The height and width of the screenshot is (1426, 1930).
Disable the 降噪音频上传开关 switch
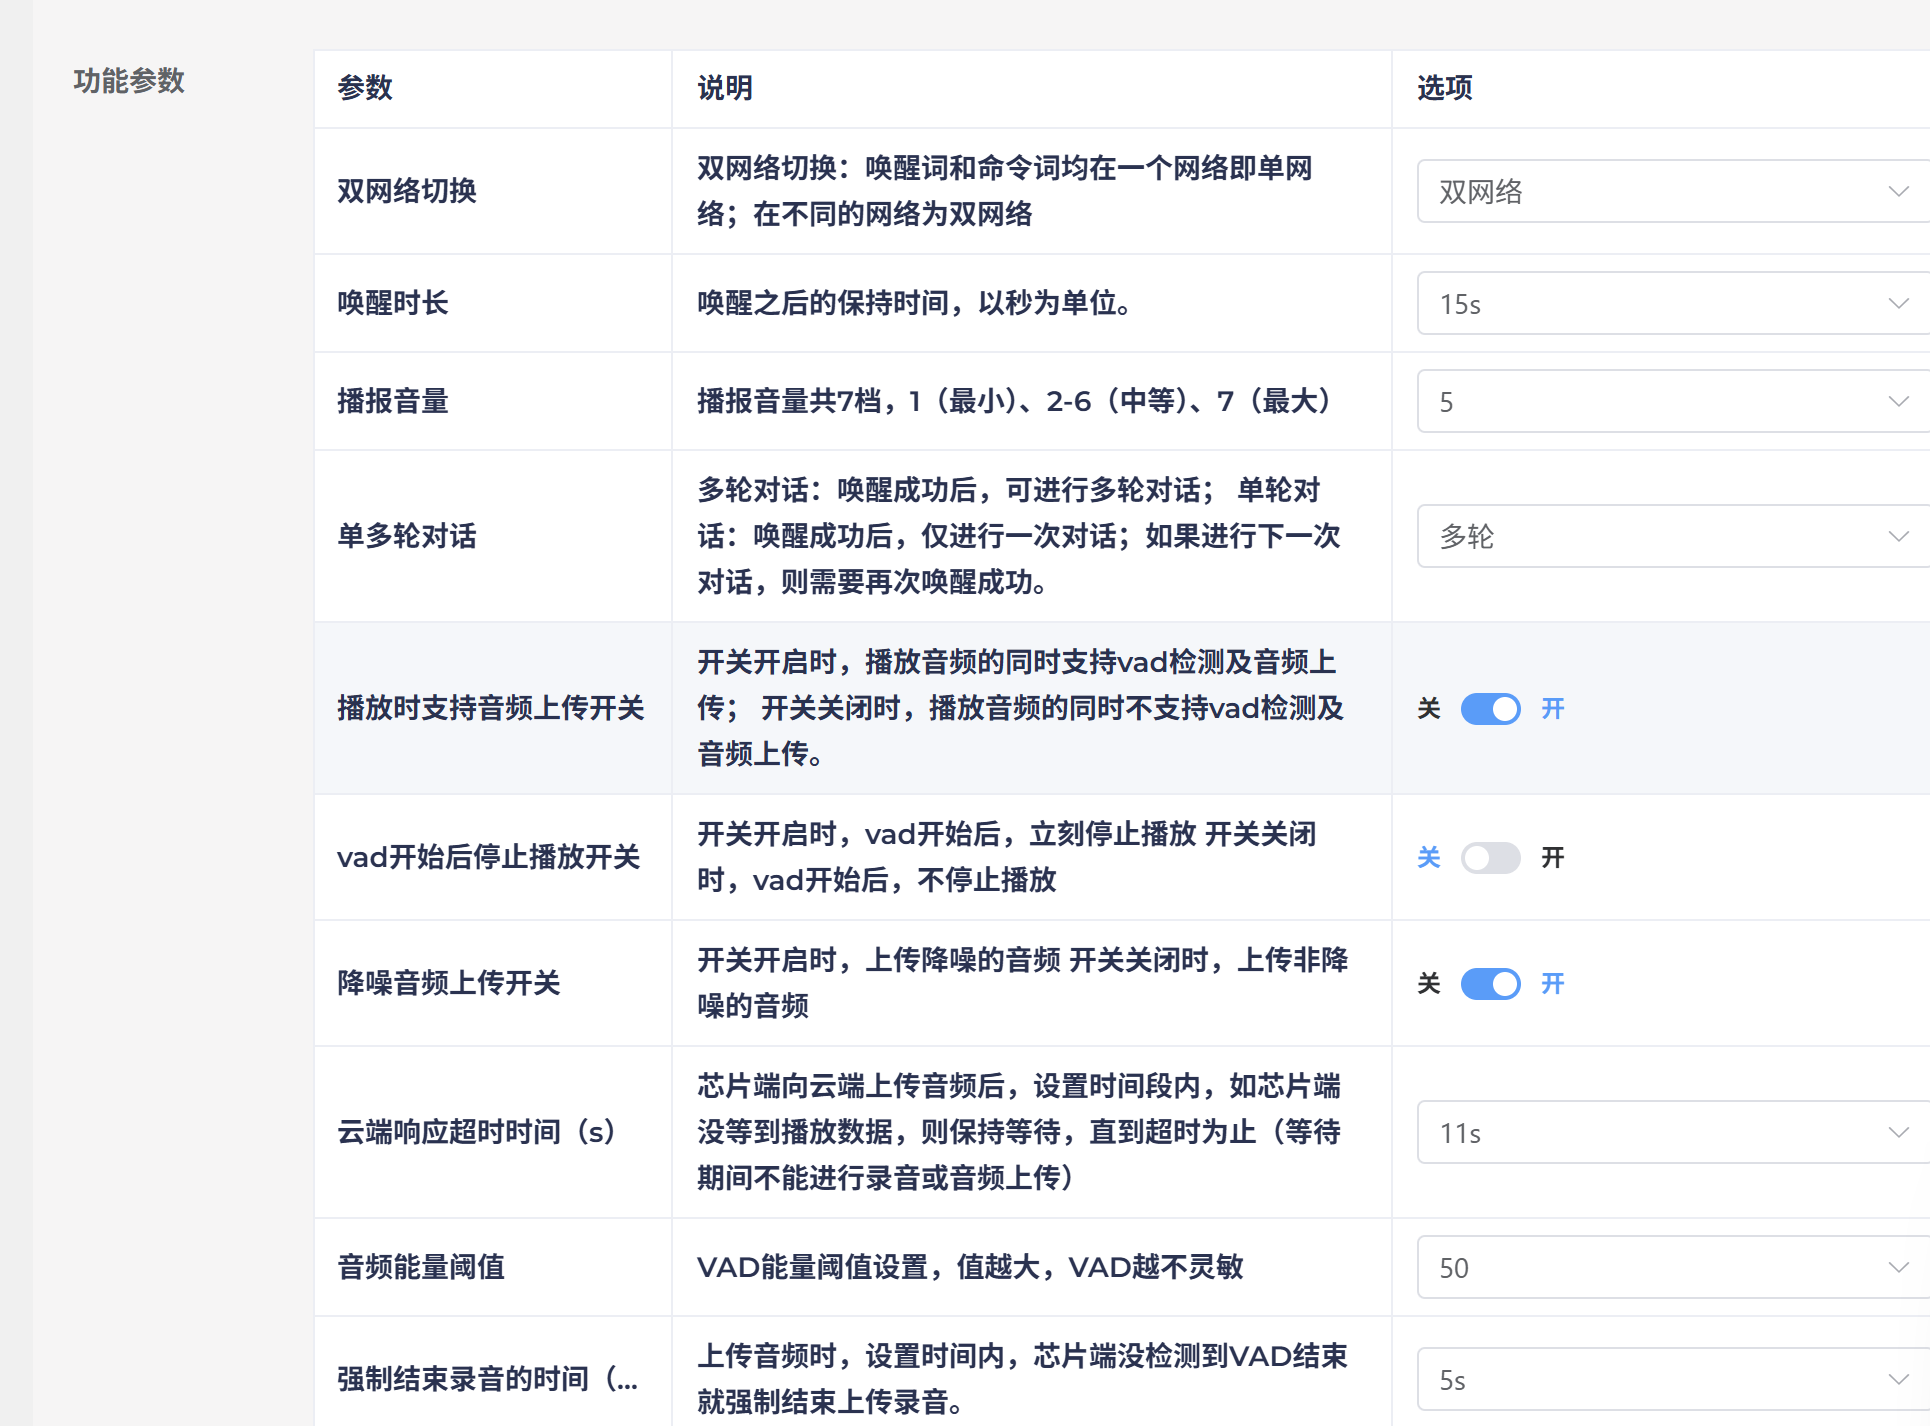1490,984
